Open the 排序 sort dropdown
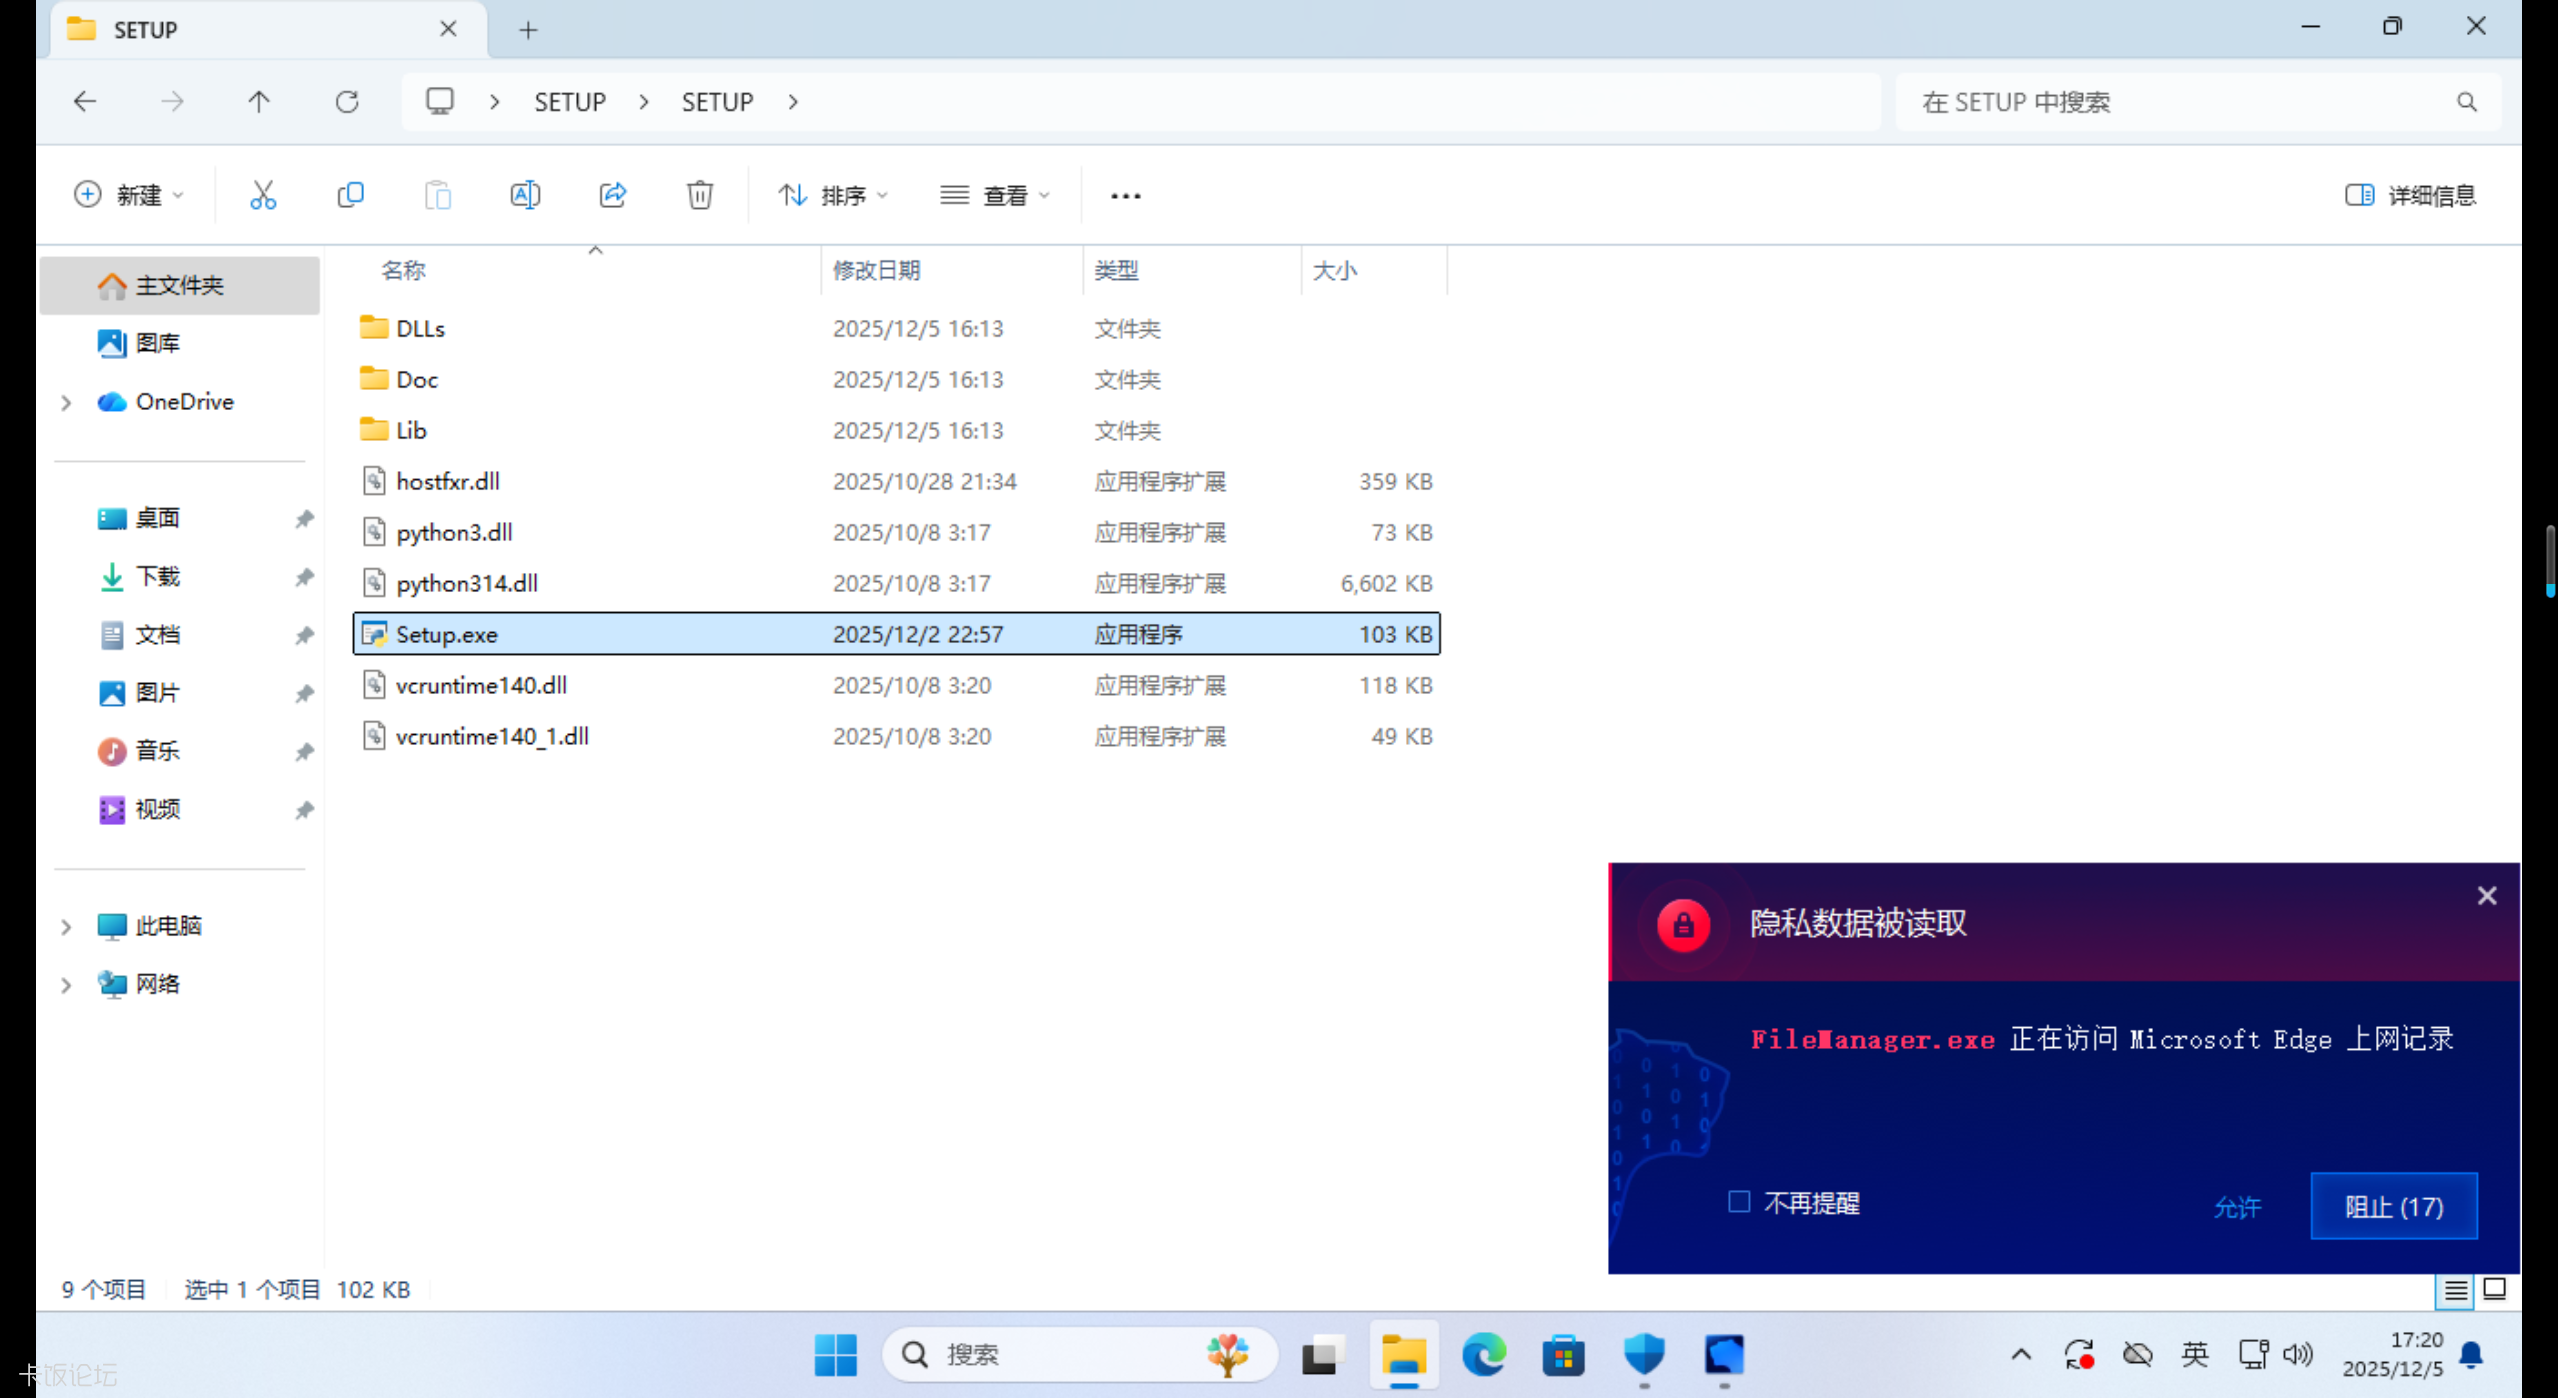This screenshot has width=2558, height=1398. [832, 195]
